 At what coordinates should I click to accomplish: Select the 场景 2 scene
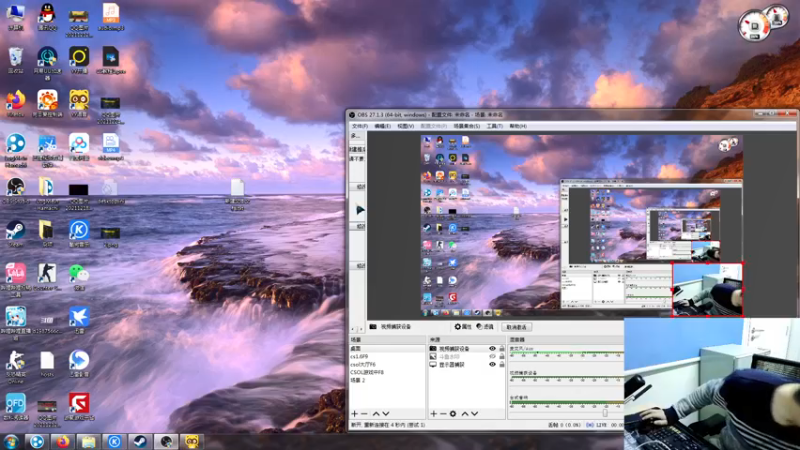click(387, 380)
